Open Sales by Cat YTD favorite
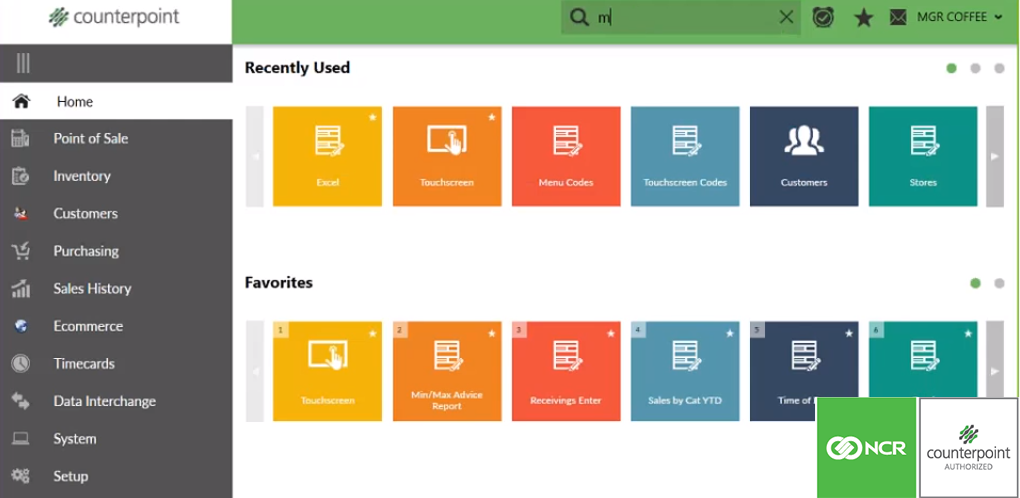This screenshot has width=1020, height=498. (x=685, y=370)
